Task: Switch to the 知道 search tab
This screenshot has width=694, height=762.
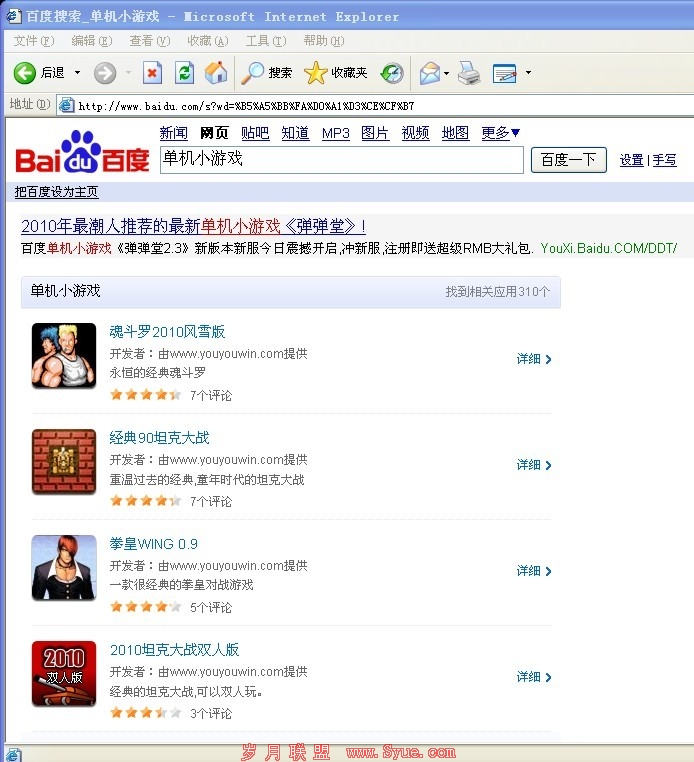Action: (295, 133)
